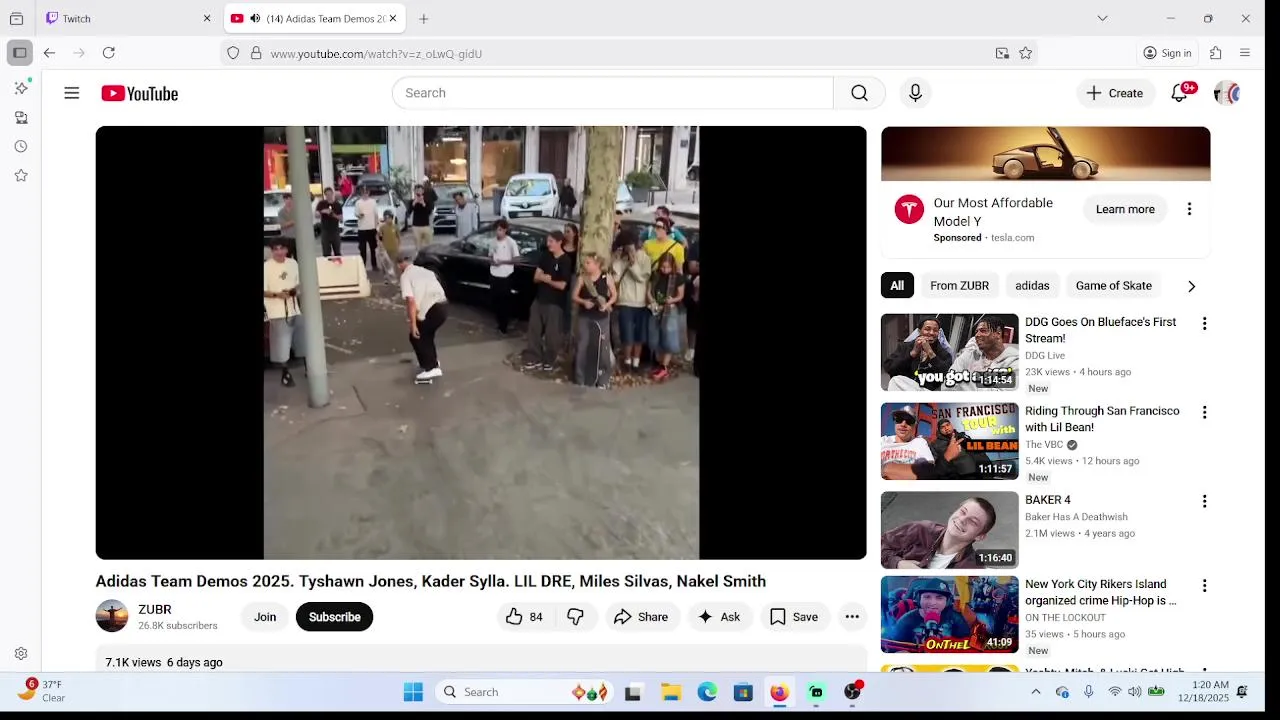Screen dimensions: 1280x720
Task: Show hidden system tray icons
Action: coord(1036,692)
